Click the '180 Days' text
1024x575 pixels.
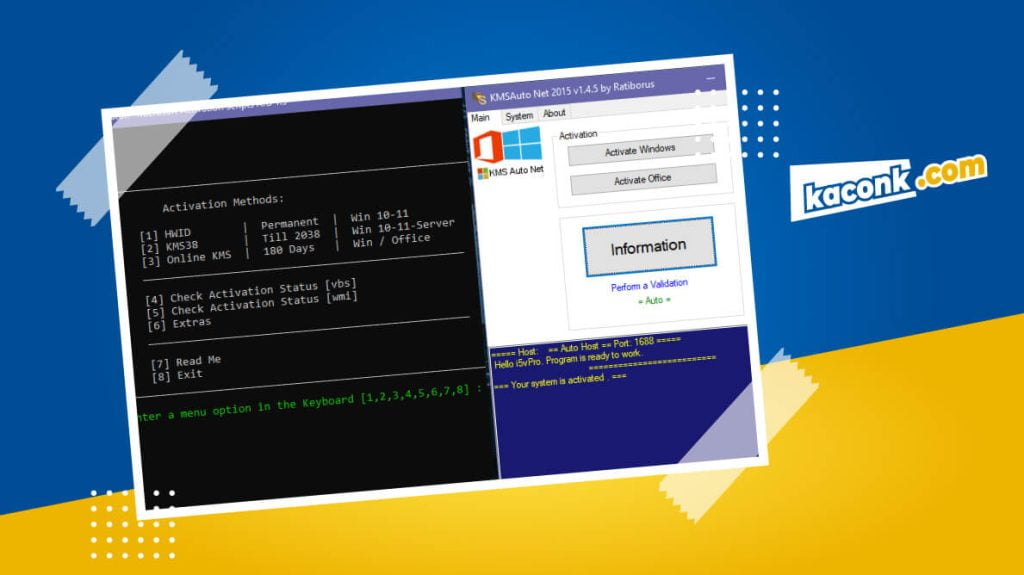coord(289,250)
